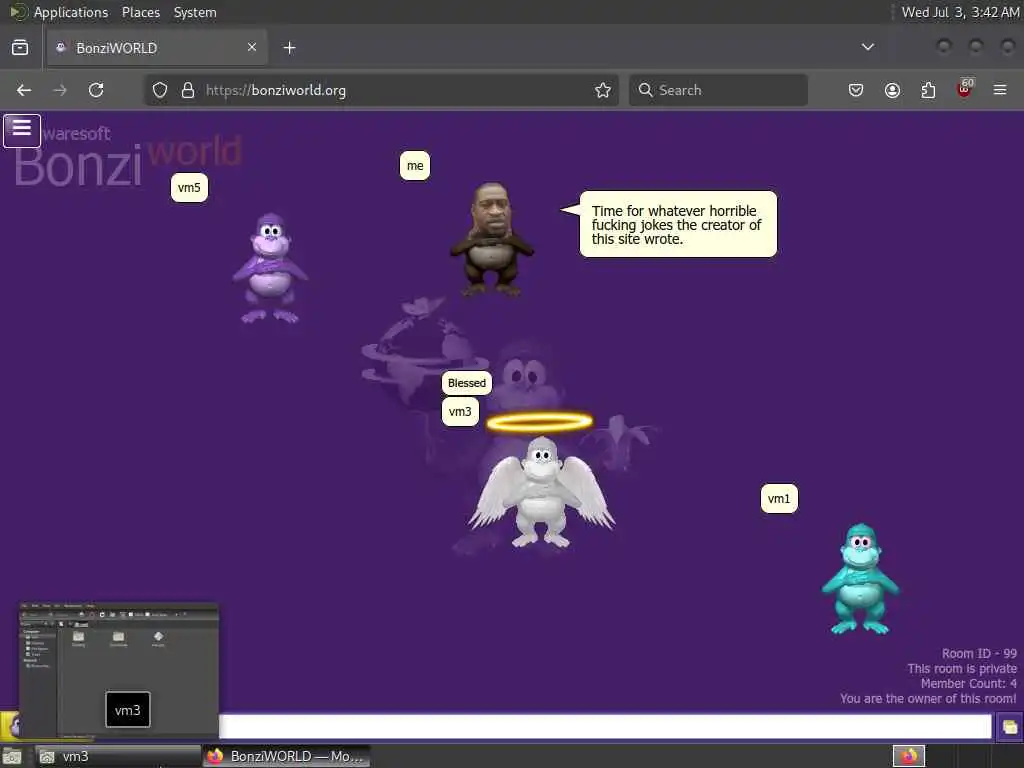The width and height of the screenshot is (1024, 768).
Task: Open the extensions puzzle icon
Action: point(928,90)
